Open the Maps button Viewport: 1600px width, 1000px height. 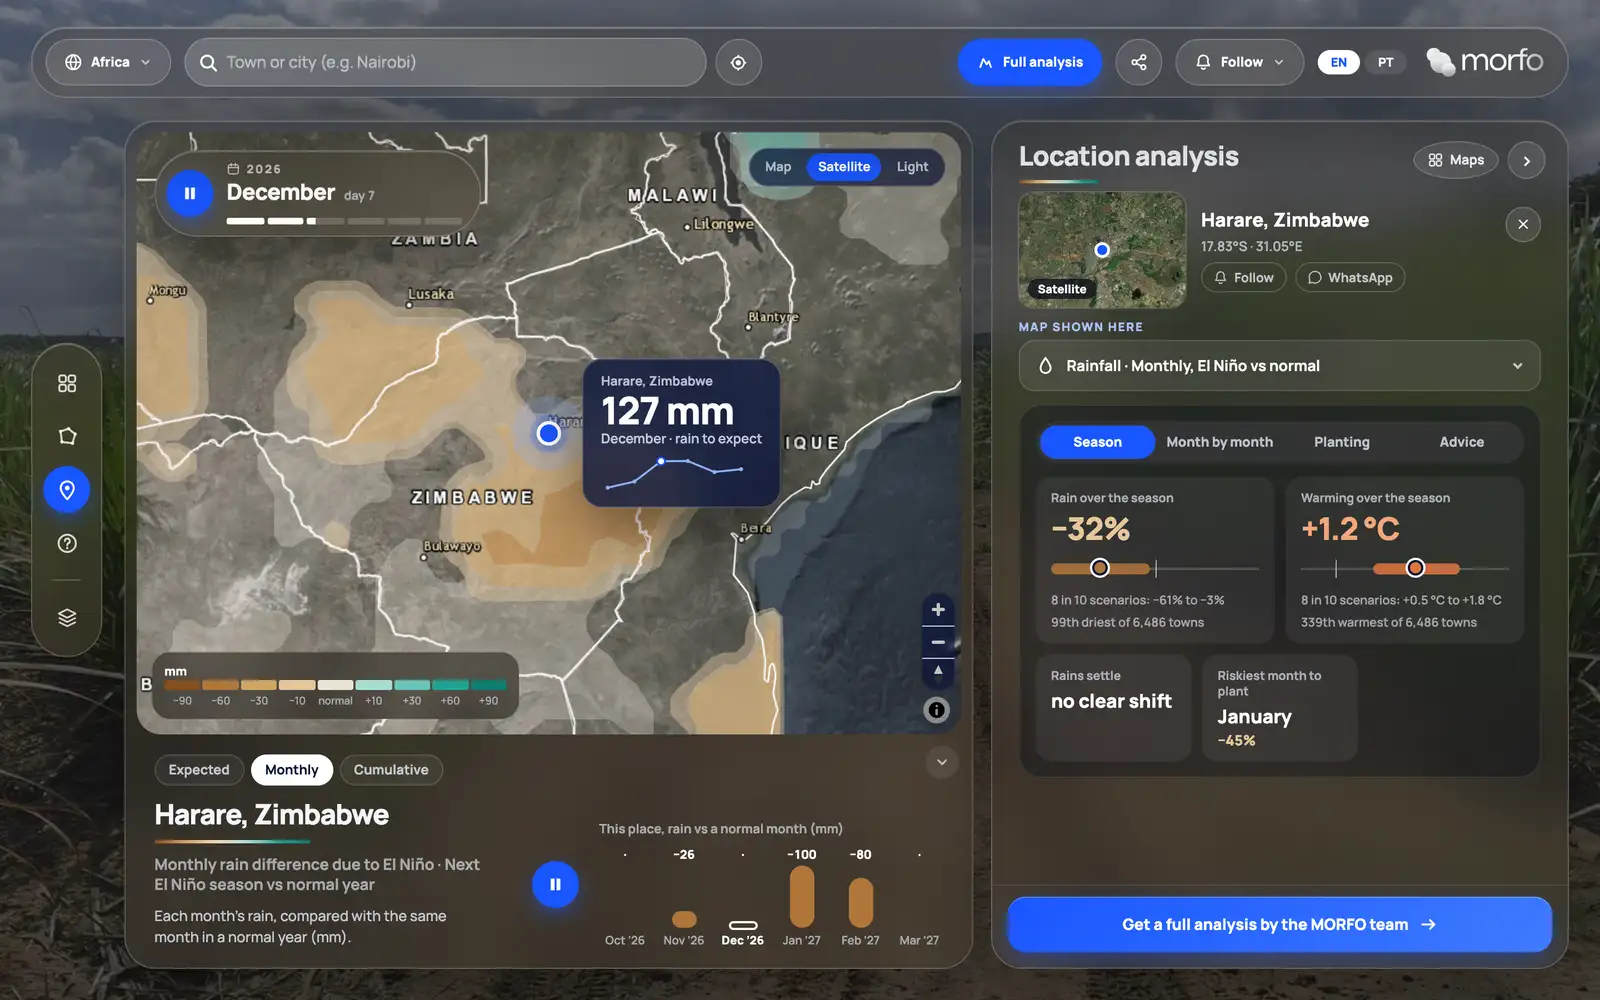pos(1456,160)
